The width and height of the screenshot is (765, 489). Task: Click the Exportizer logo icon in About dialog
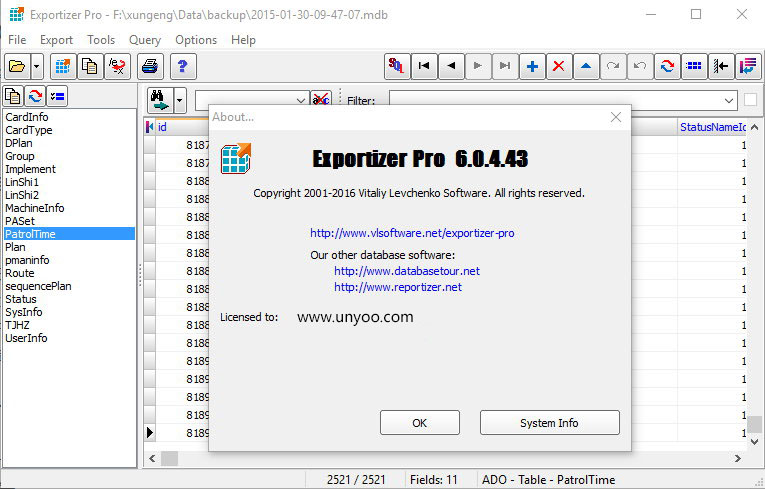point(236,159)
